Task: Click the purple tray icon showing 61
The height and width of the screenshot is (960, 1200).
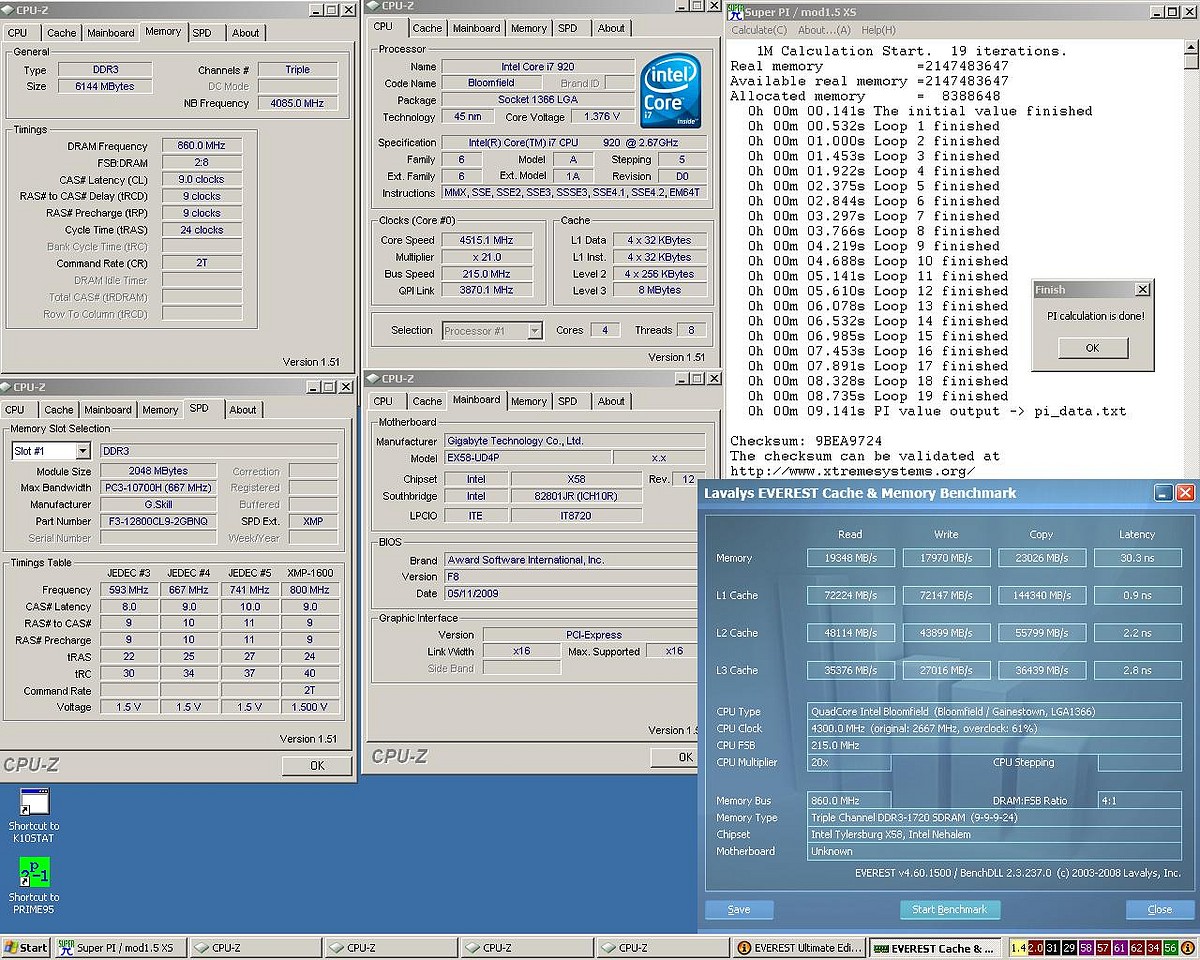Action: (1121, 947)
